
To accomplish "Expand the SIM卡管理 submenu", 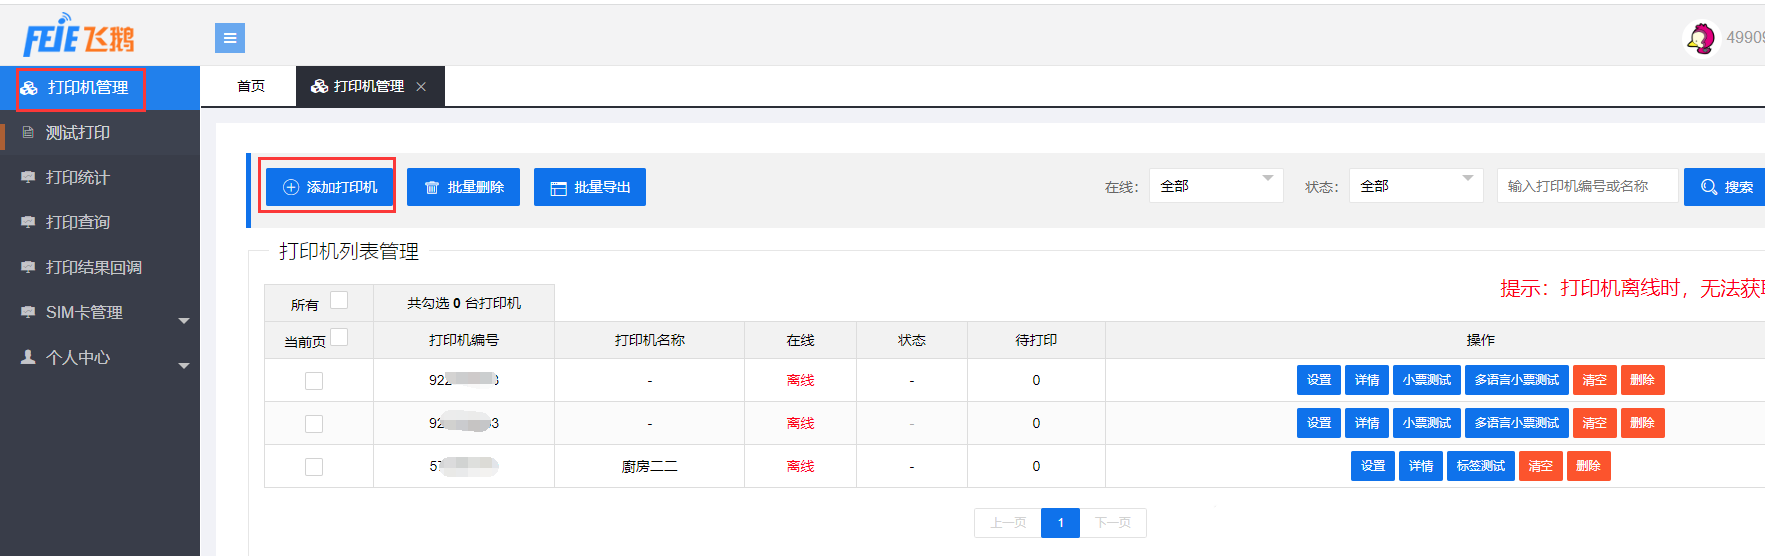I will (184, 320).
